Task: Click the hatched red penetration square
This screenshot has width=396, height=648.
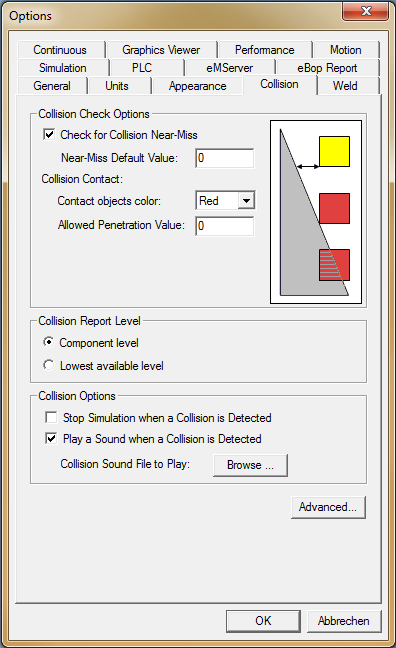Action: pyautogui.click(x=334, y=265)
